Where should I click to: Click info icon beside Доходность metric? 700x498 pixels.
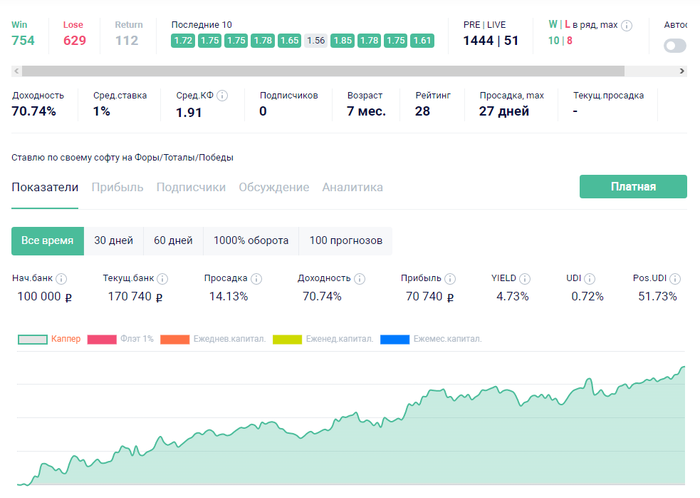click(x=359, y=278)
